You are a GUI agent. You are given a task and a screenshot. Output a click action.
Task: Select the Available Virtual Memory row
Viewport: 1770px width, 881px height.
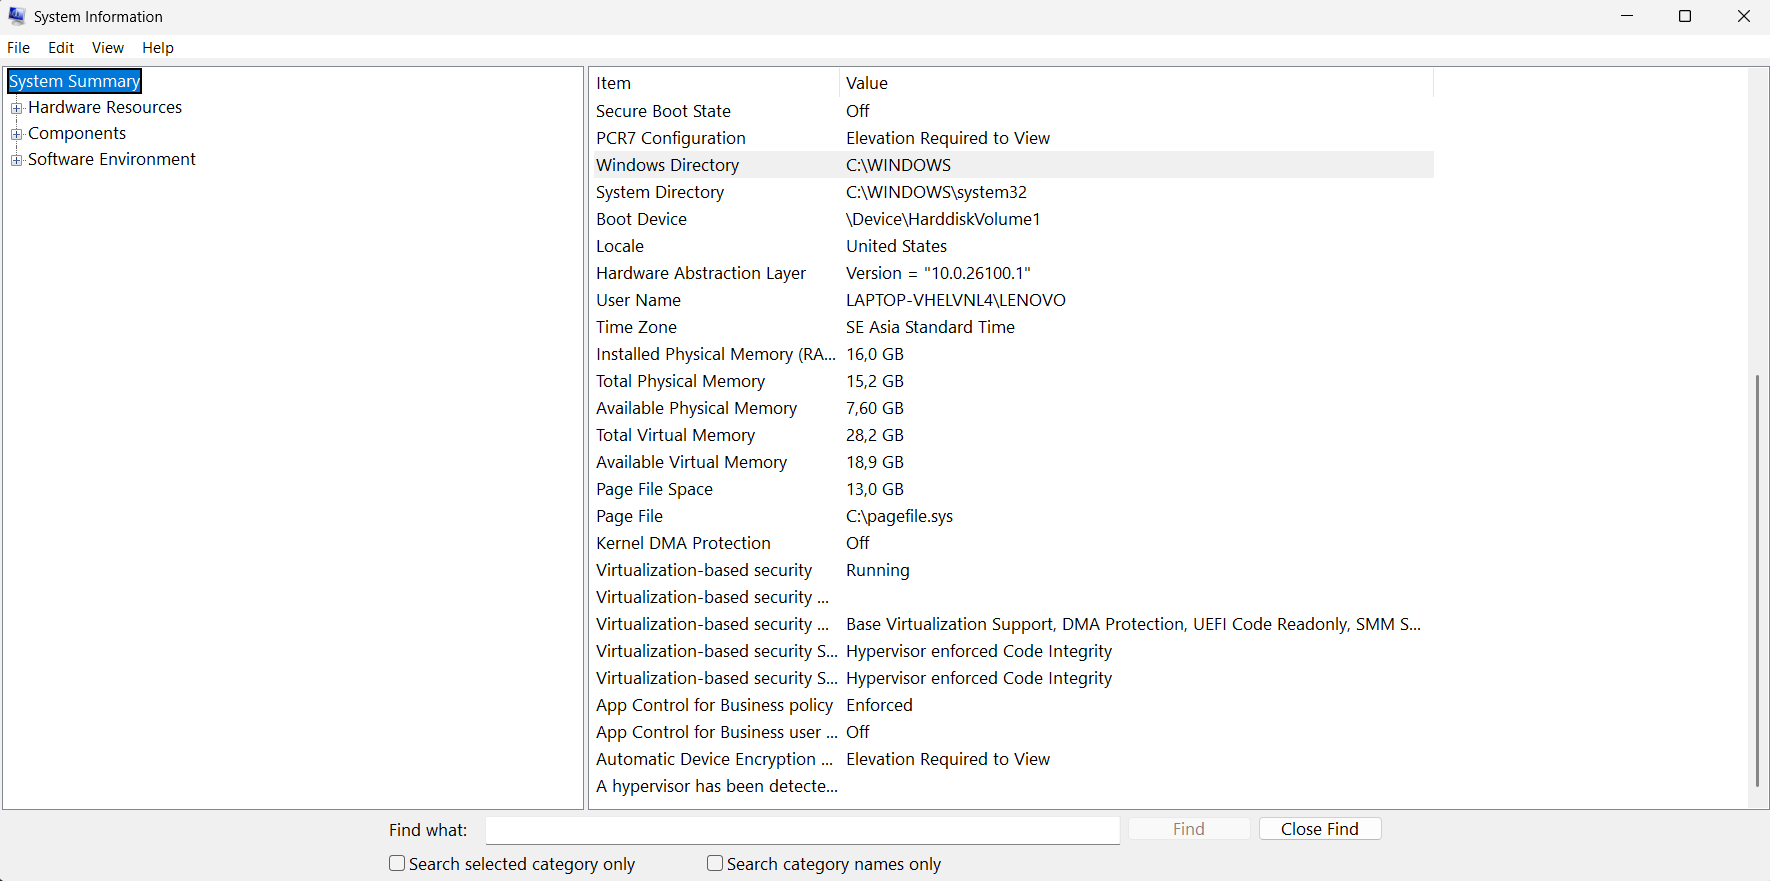point(1012,462)
